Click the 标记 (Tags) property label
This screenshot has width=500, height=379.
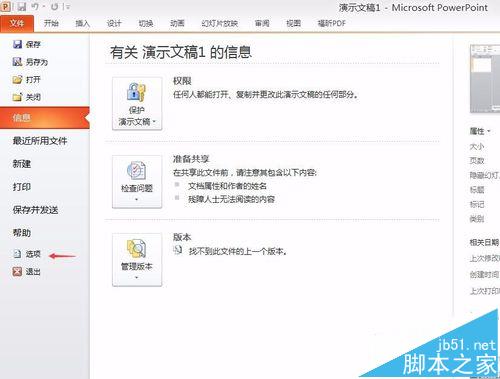[477, 204]
